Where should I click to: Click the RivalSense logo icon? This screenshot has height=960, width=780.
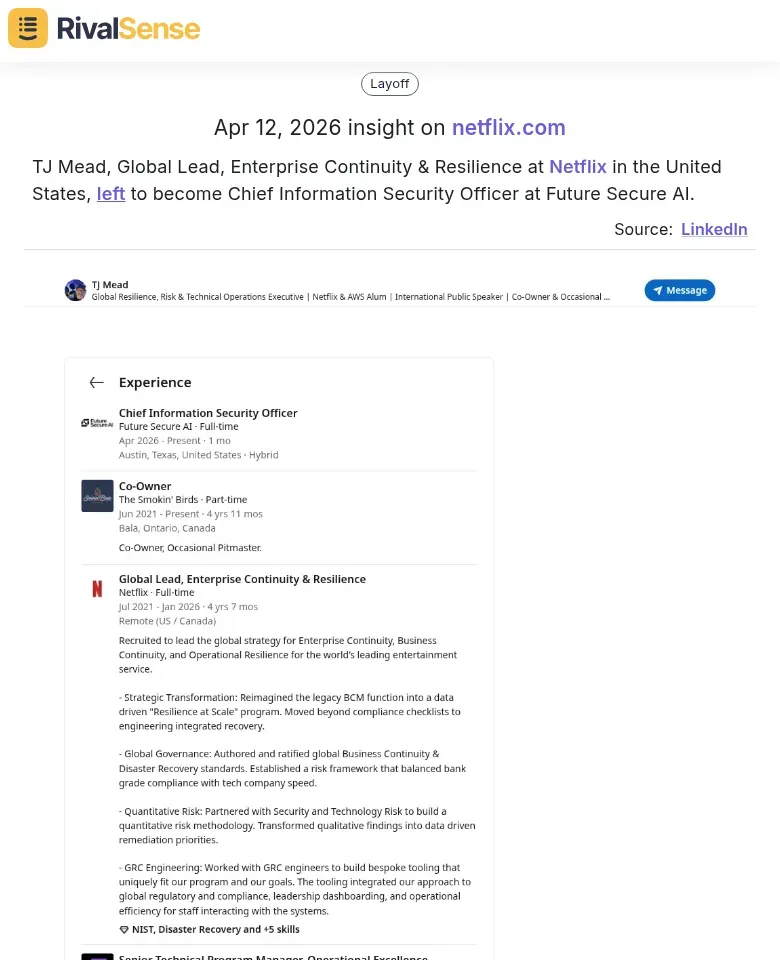[27, 28]
